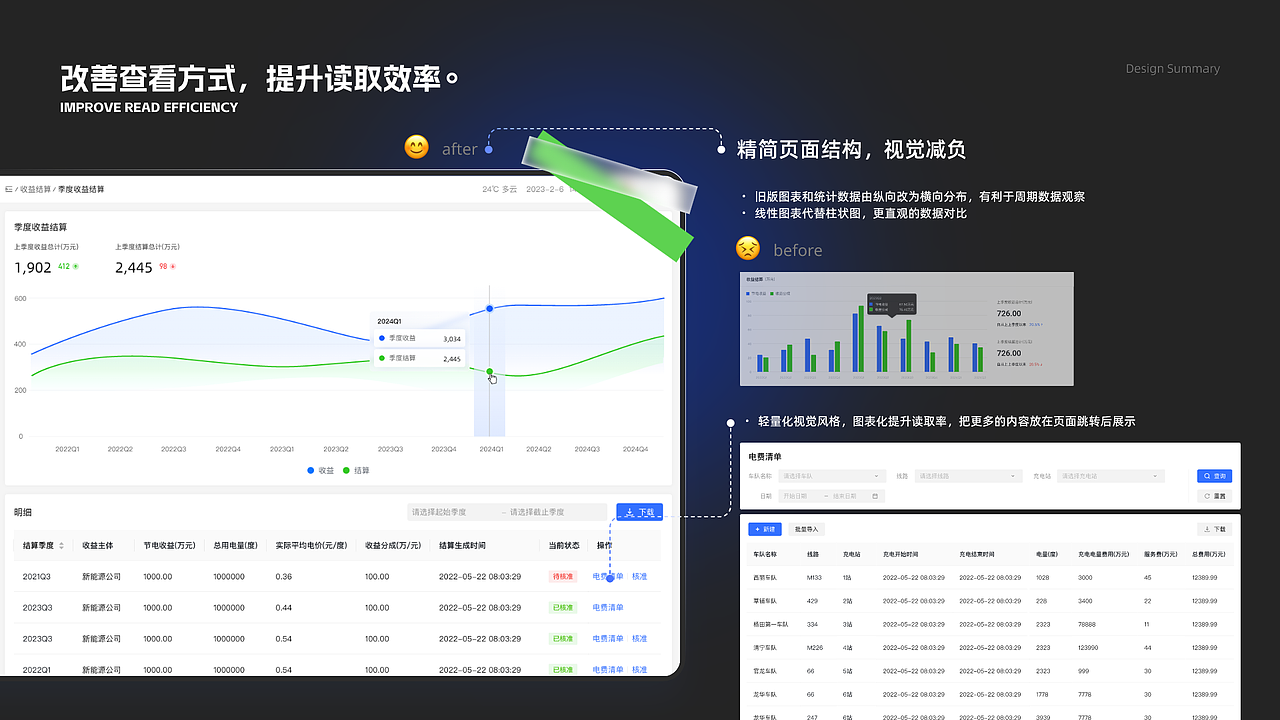Click the M133 line cell in the 电费清单 table
The height and width of the screenshot is (720, 1280).
click(x=814, y=577)
